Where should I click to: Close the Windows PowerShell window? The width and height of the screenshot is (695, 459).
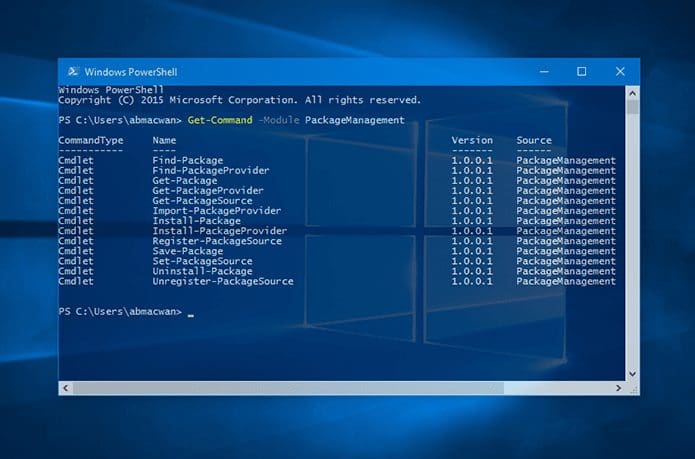[620, 71]
